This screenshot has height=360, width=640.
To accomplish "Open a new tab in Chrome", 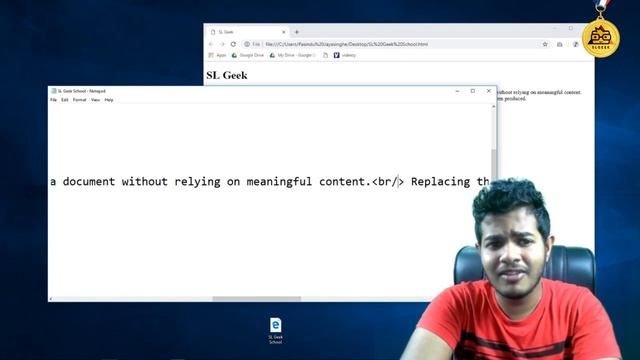I will click(x=297, y=32).
